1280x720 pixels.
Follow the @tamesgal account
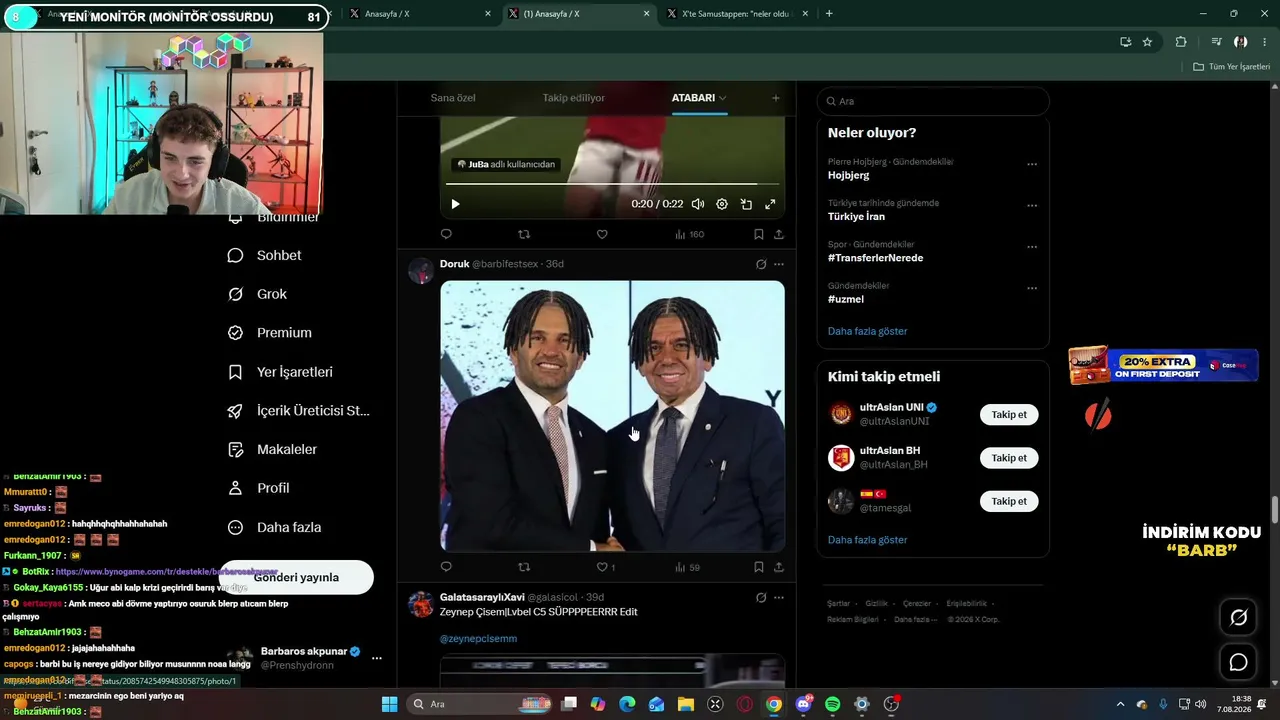[x=1009, y=501]
